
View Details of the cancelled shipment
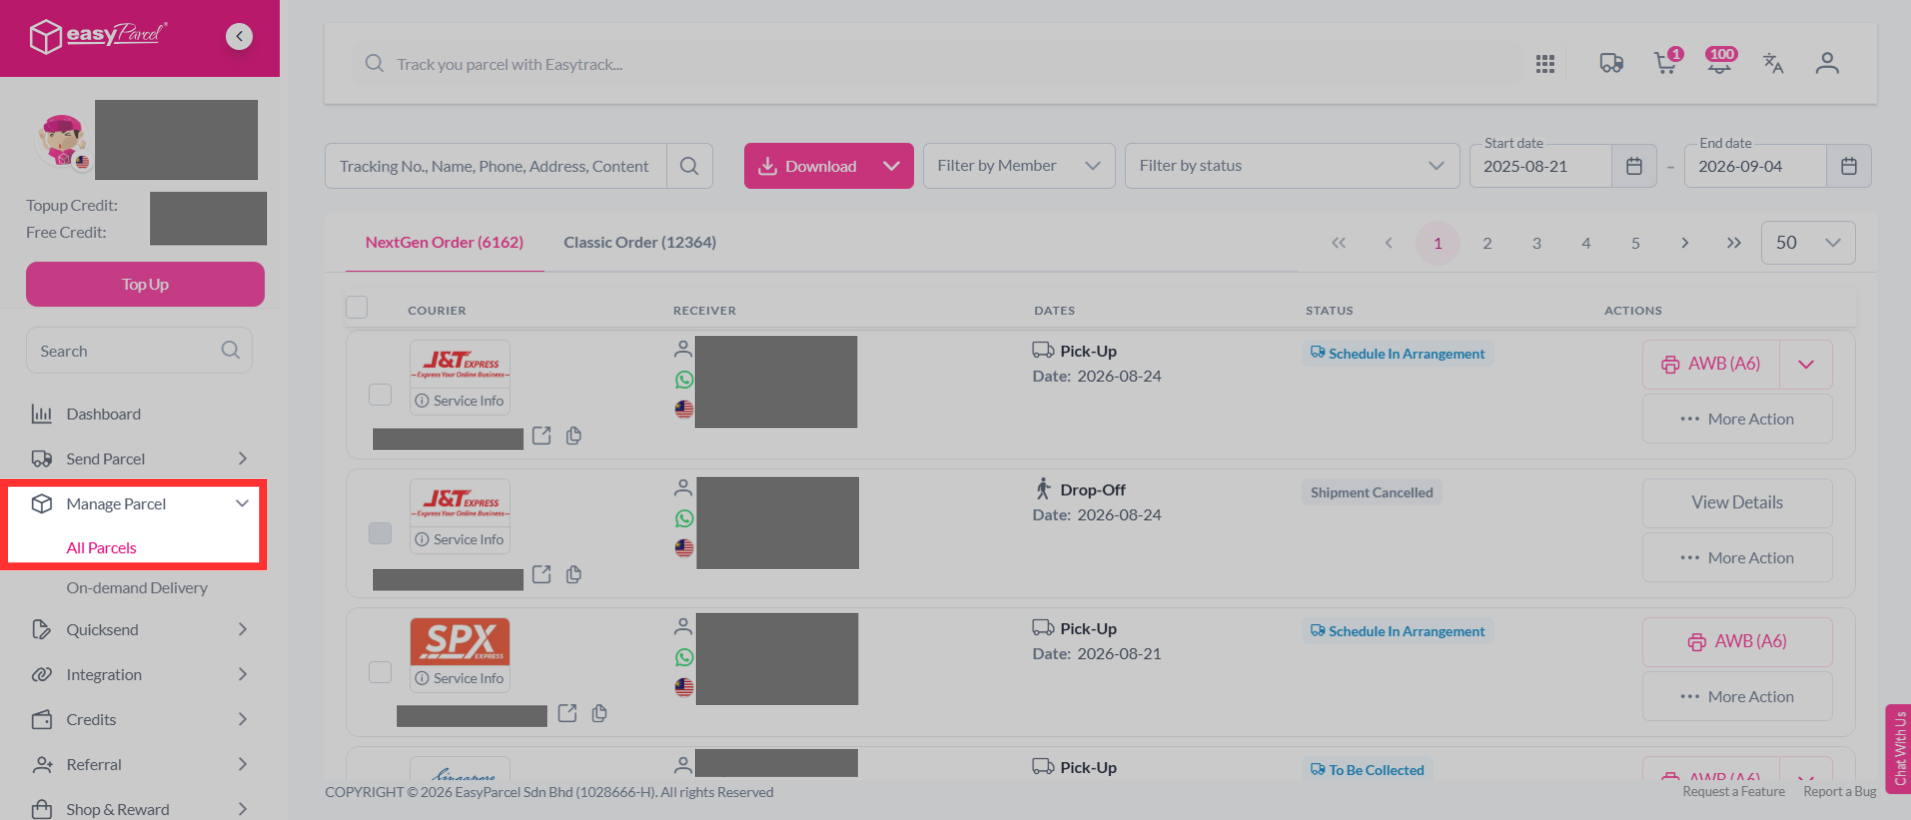1737,502
